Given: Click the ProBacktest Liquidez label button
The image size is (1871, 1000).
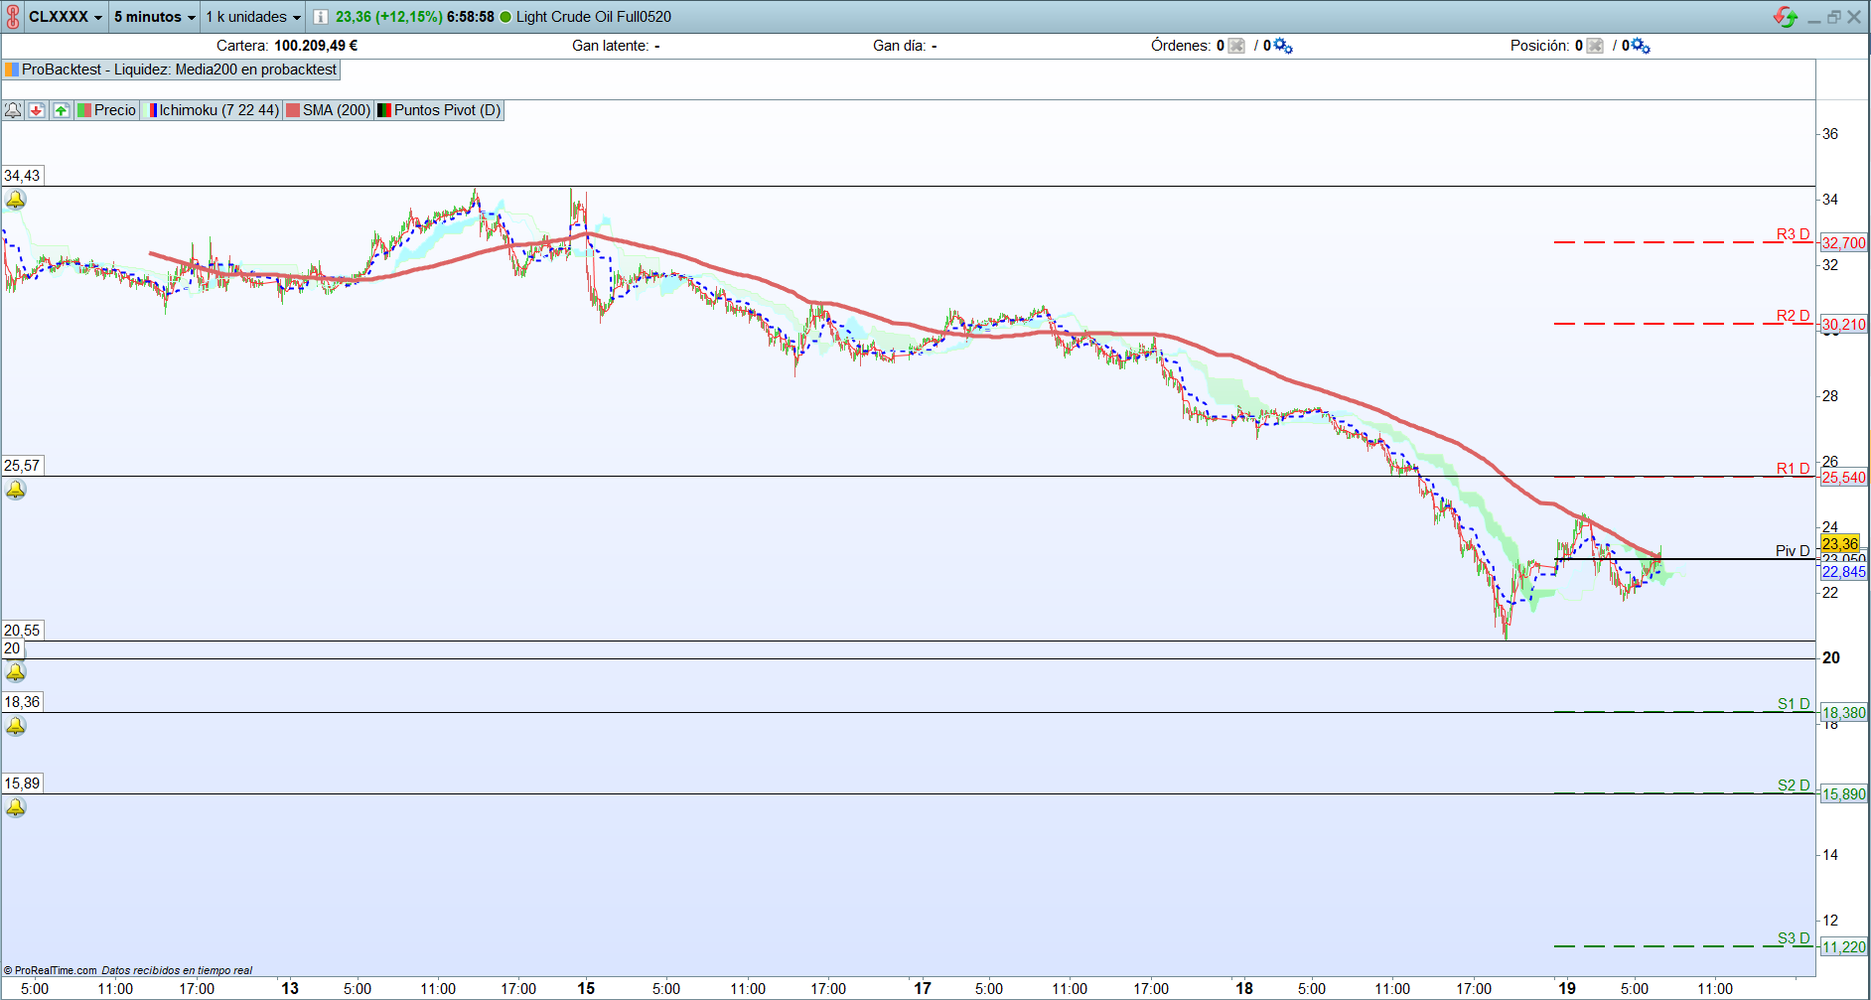Looking at the screenshot, I should click(172, 69).
